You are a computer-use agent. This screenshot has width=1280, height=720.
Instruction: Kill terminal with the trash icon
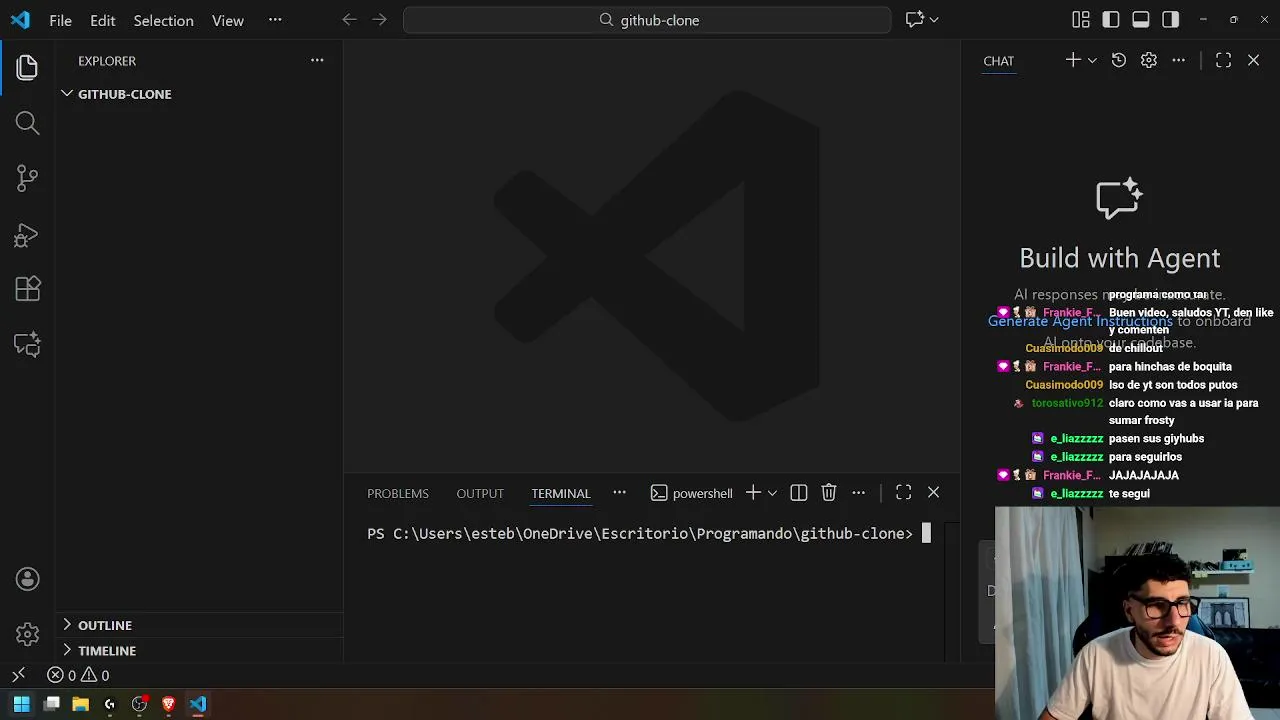coord(828,492)
